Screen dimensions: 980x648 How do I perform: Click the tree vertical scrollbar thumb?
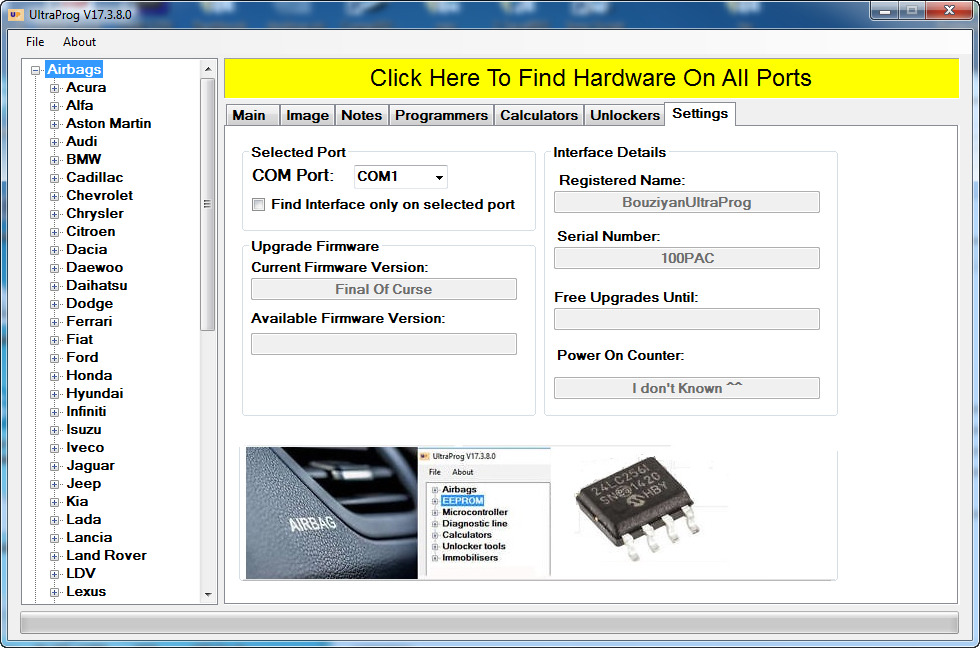click(208, 204)
